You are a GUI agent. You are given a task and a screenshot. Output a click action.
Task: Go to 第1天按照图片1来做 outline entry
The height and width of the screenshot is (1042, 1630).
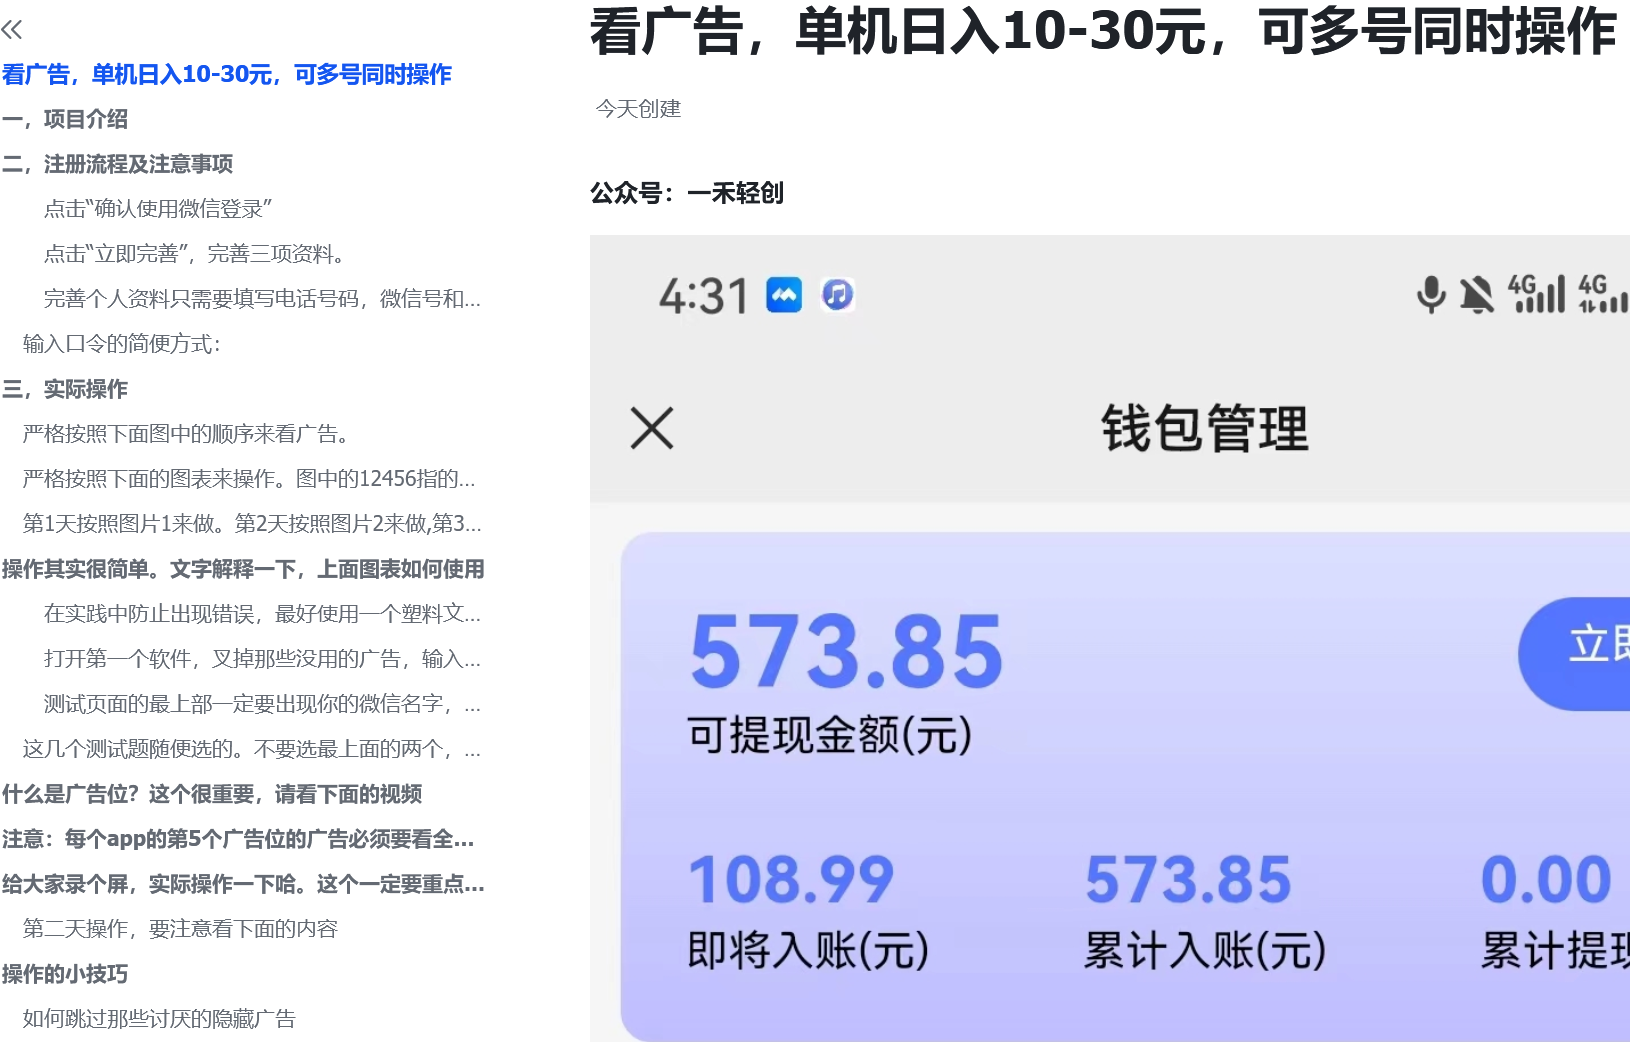[252, 524]
